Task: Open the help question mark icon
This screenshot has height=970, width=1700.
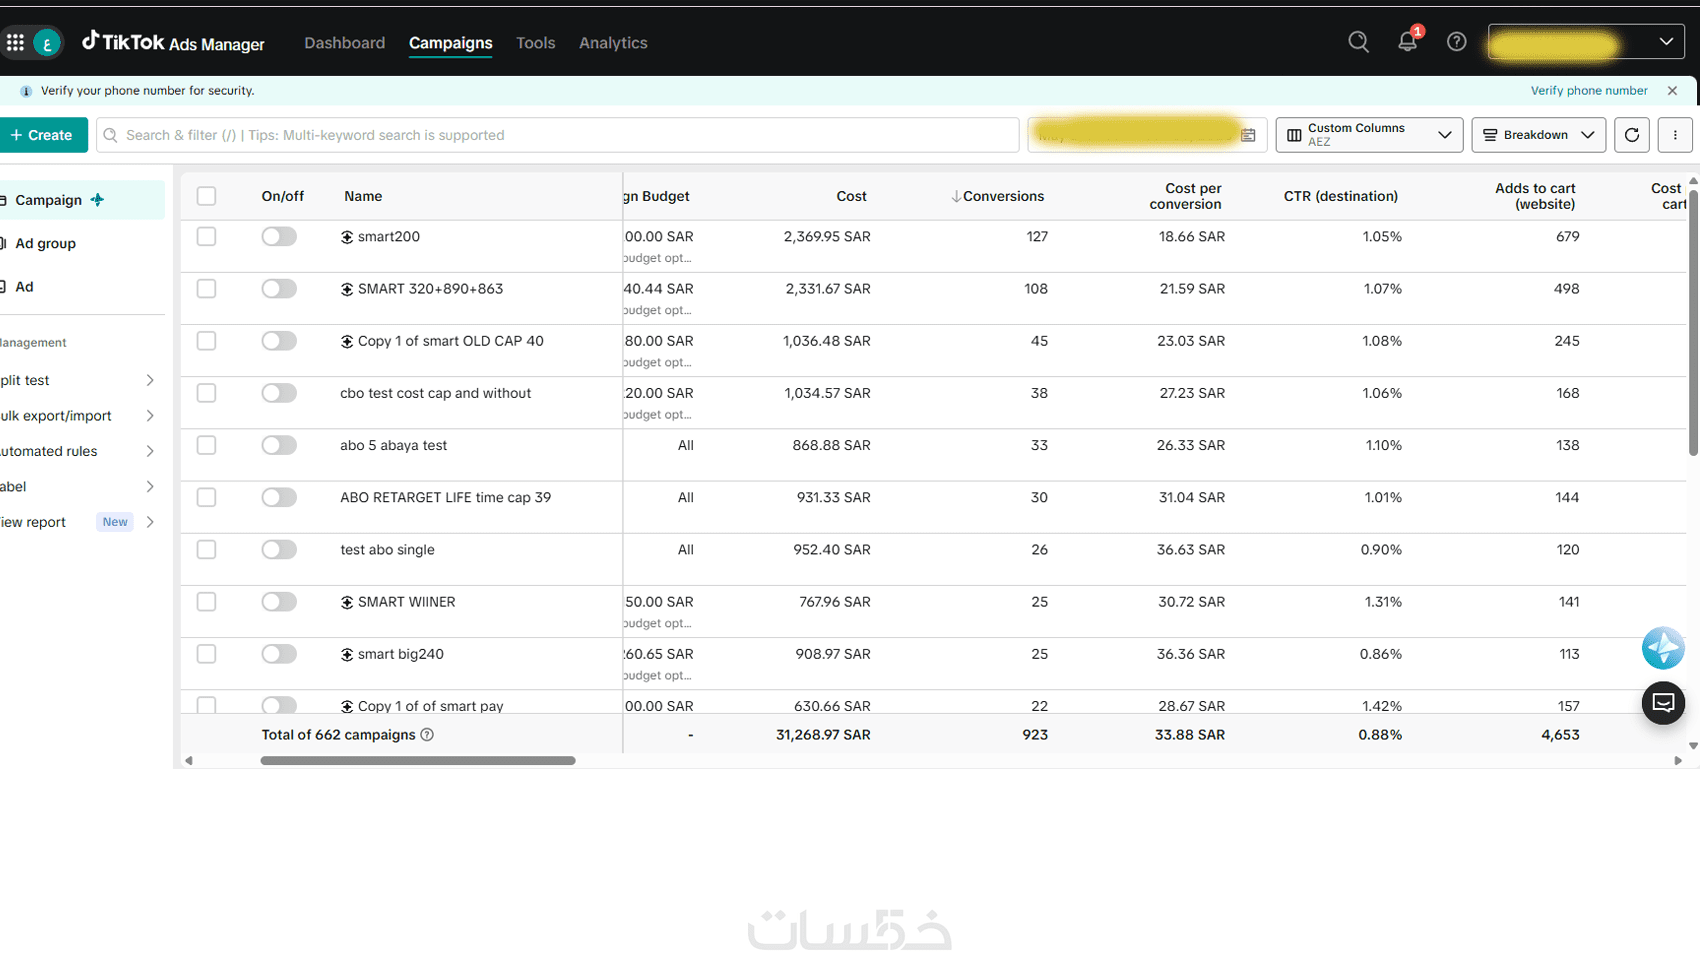Action: 1456,42
